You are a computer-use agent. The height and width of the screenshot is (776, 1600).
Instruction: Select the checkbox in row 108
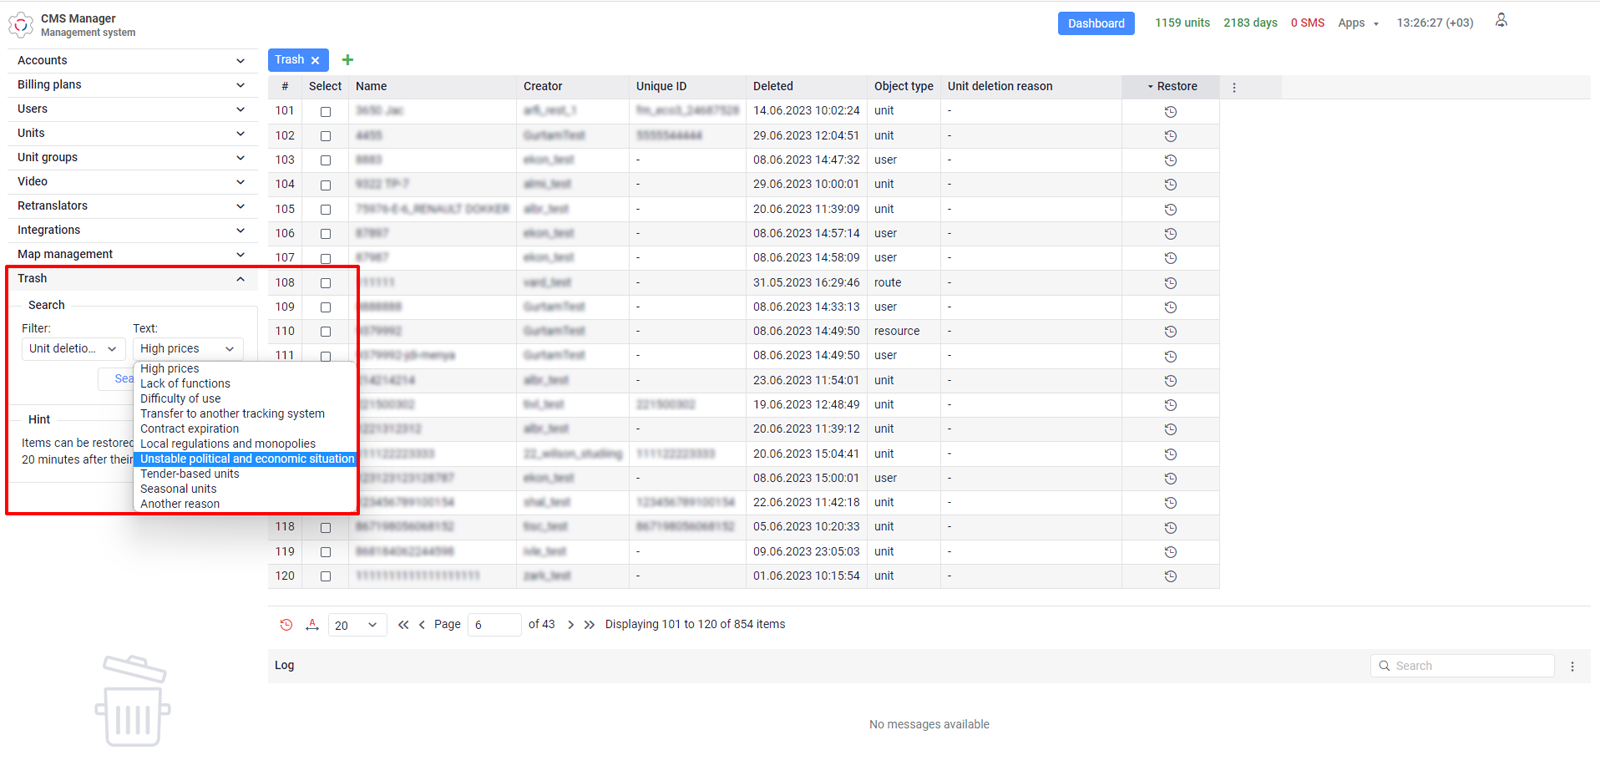325,283
